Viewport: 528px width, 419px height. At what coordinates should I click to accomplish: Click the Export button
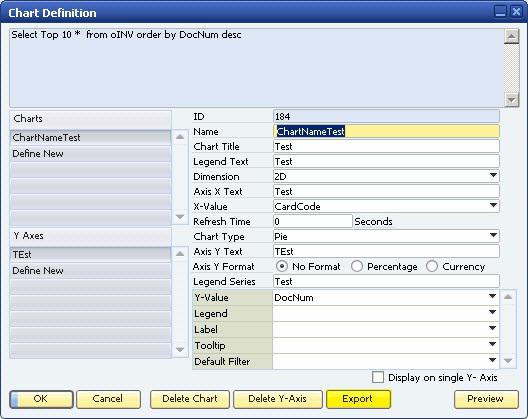click(x=358, y=399)
